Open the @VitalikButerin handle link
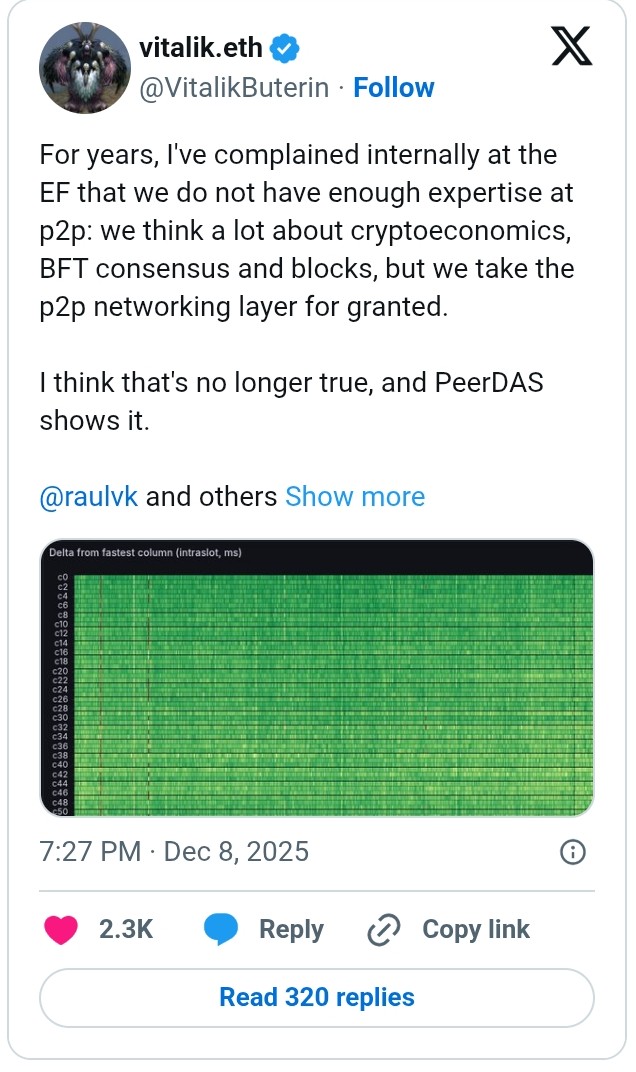This screenshot has height=1072, width=636. click(234, 88)
